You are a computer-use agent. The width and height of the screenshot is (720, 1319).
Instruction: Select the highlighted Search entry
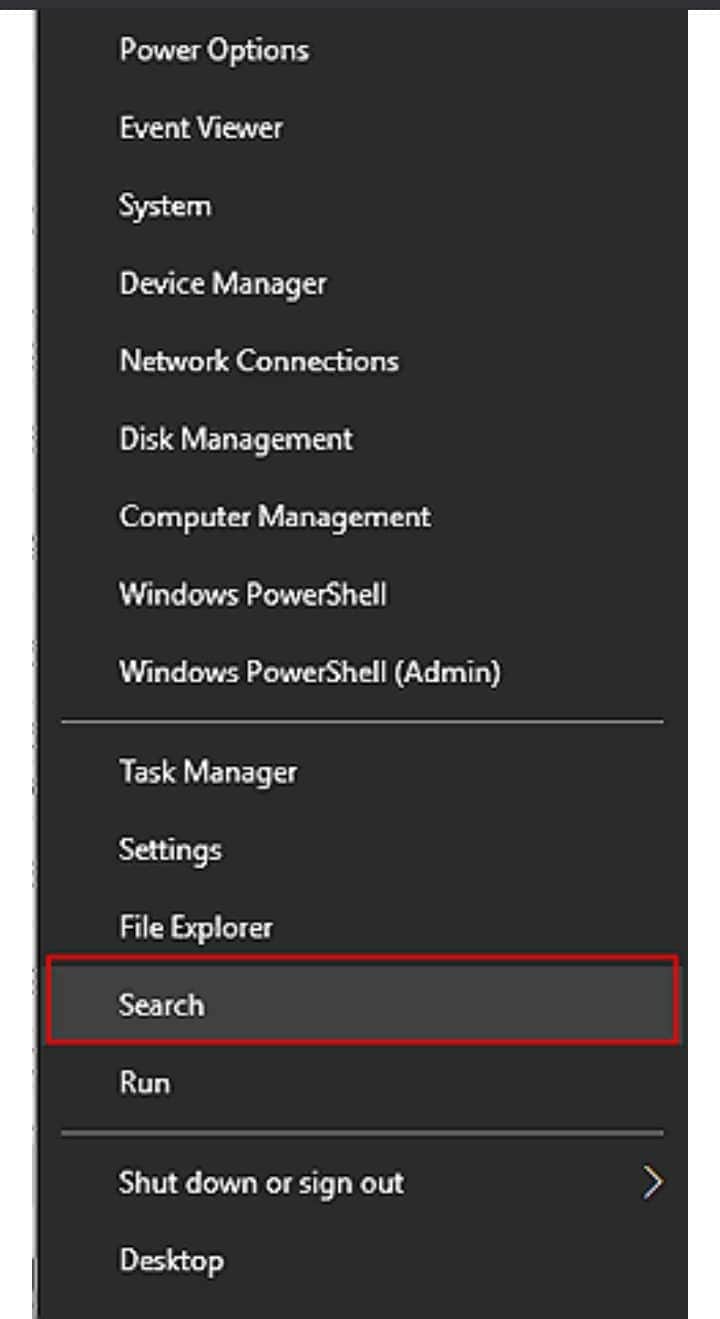162,1004
